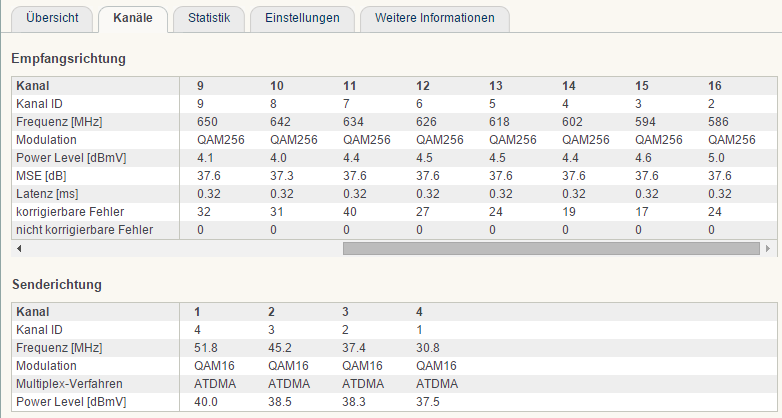782x418 pixels.
Task: Click the active Kanäle tab
Action: coord(133,19)
